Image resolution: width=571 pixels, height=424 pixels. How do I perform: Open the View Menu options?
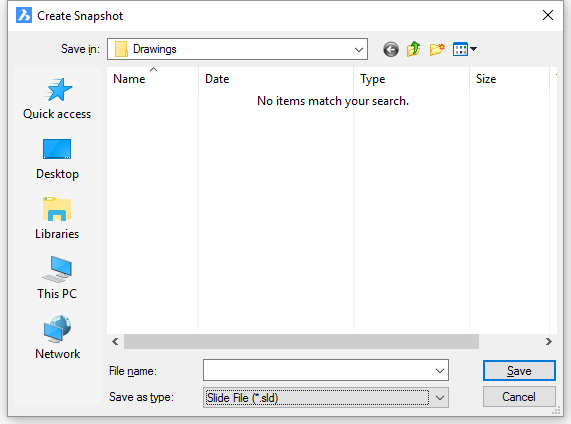465,49
